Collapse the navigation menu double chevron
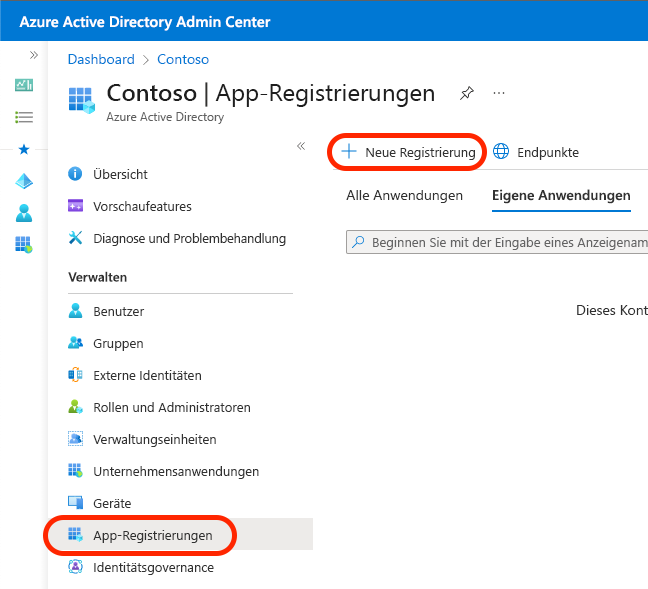Screen dimensions: 648x589 click(x=301, y=146)
